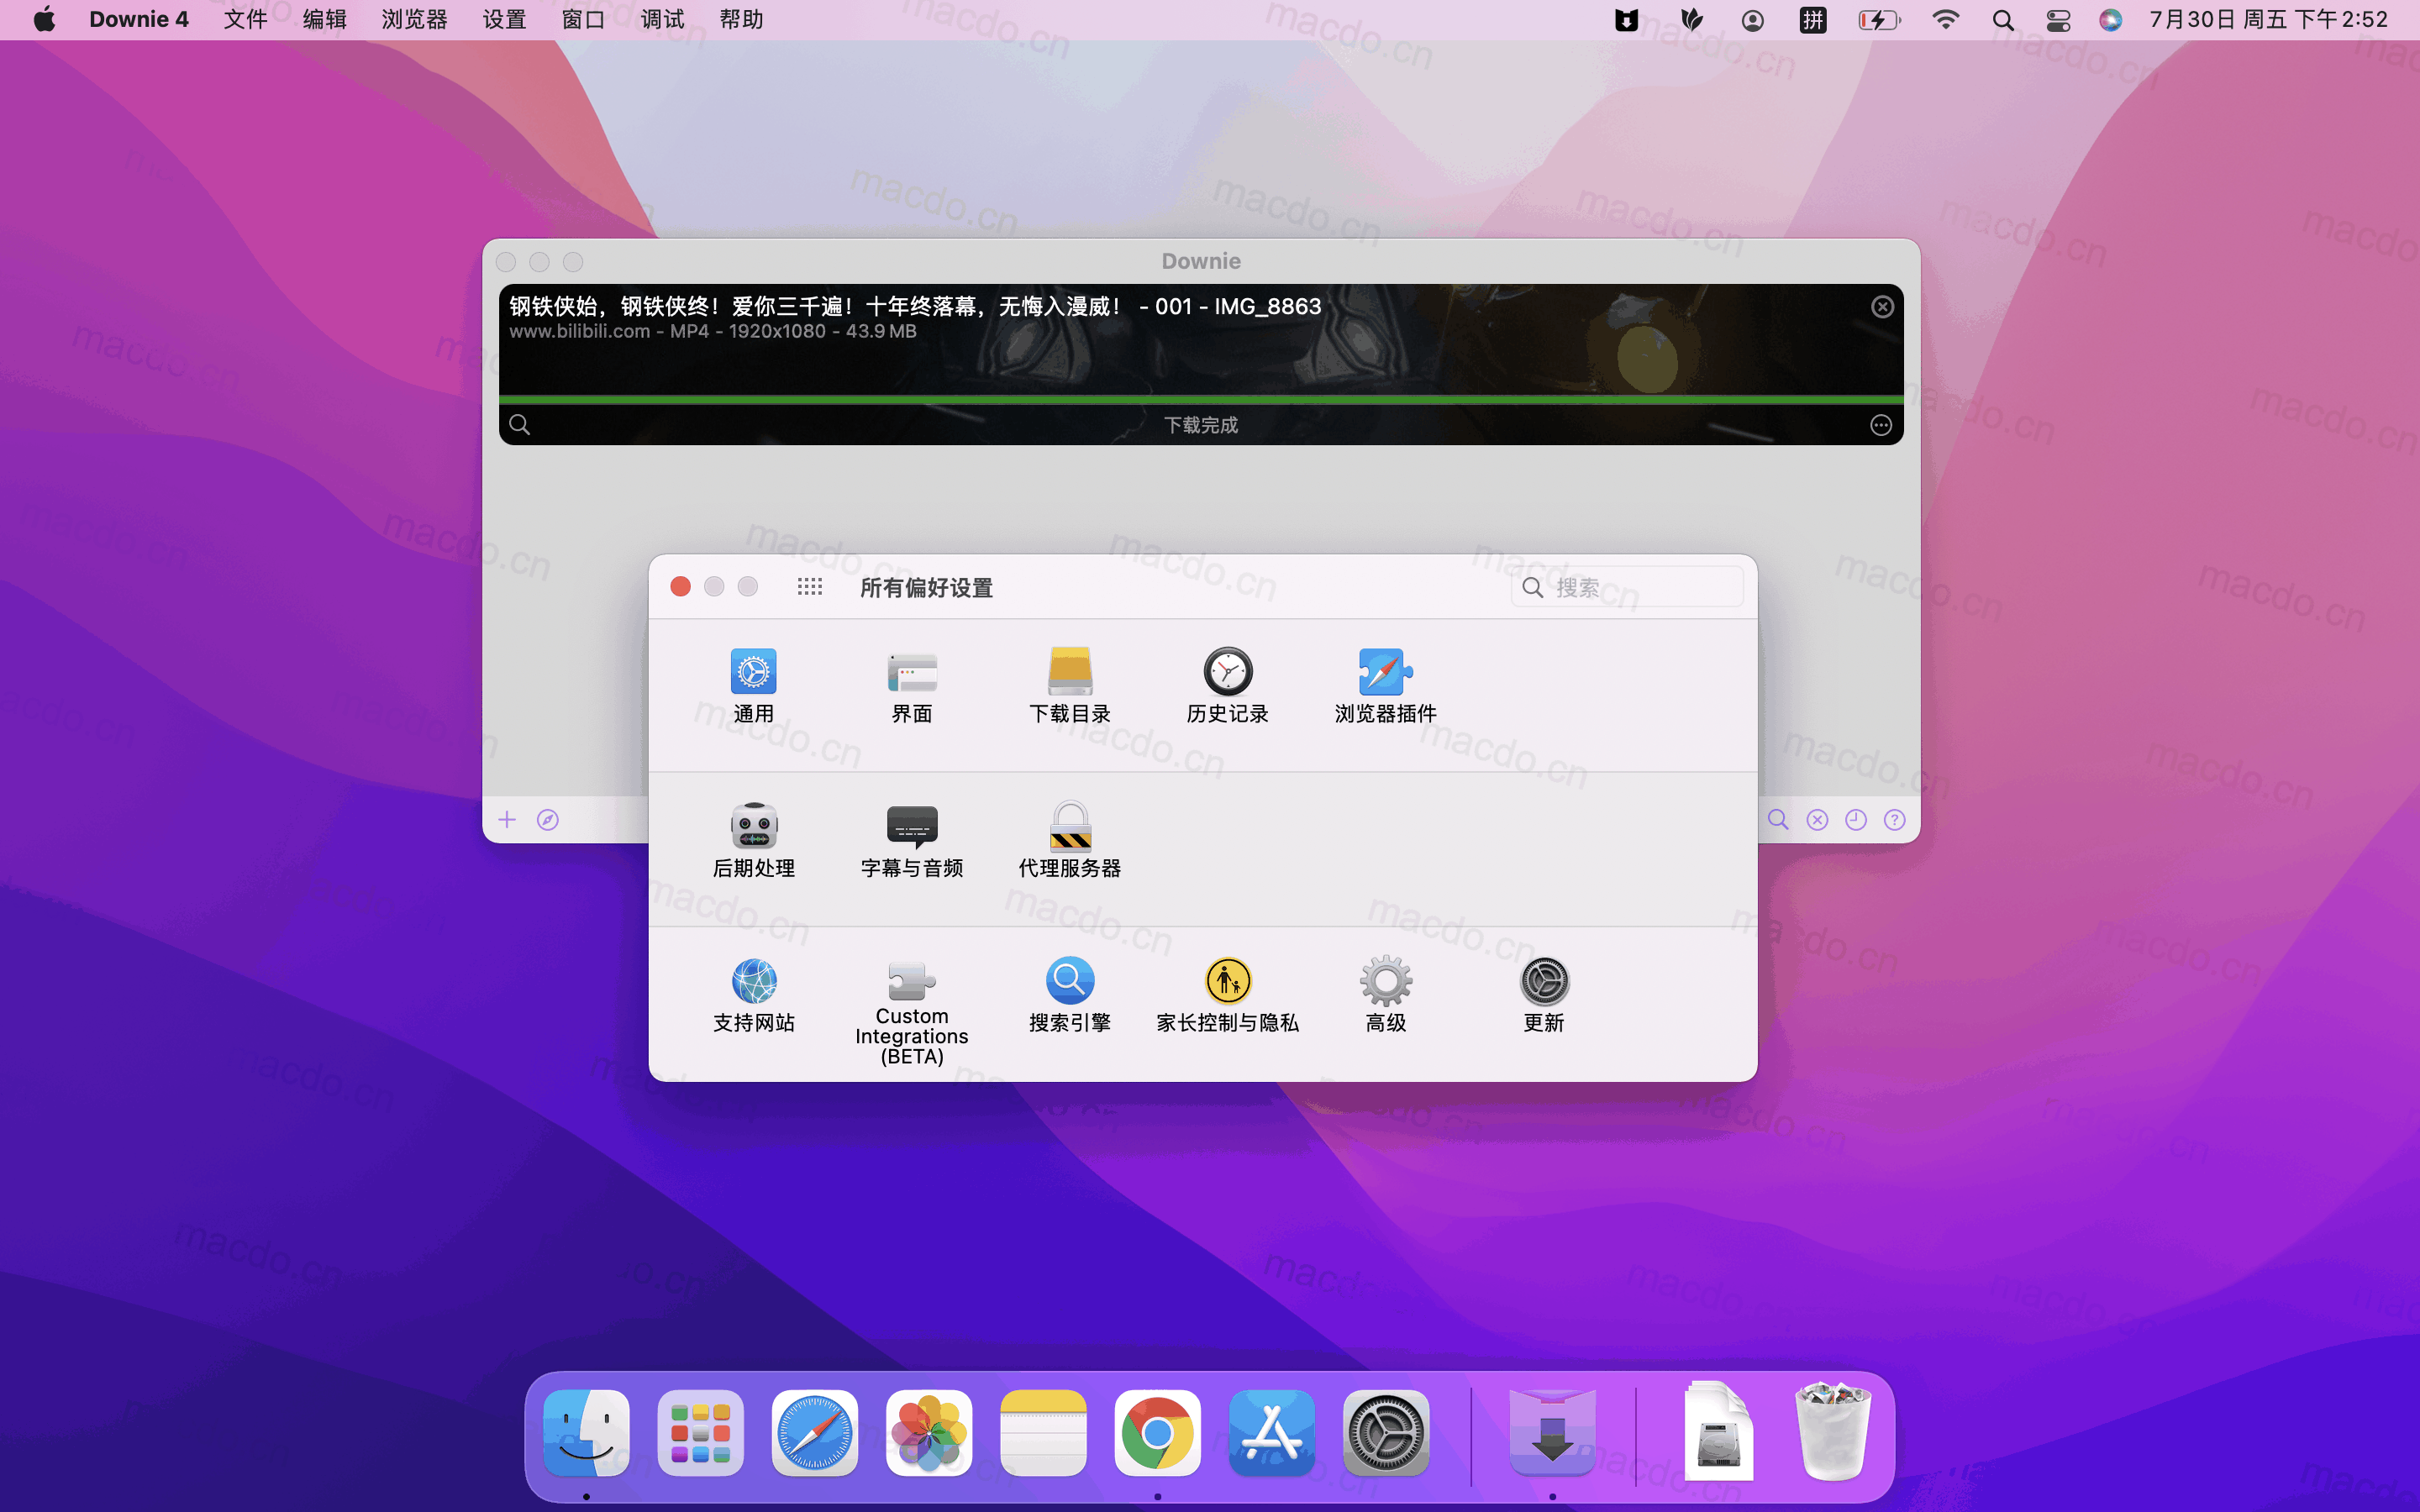Open the 编辑 menu

324,20
